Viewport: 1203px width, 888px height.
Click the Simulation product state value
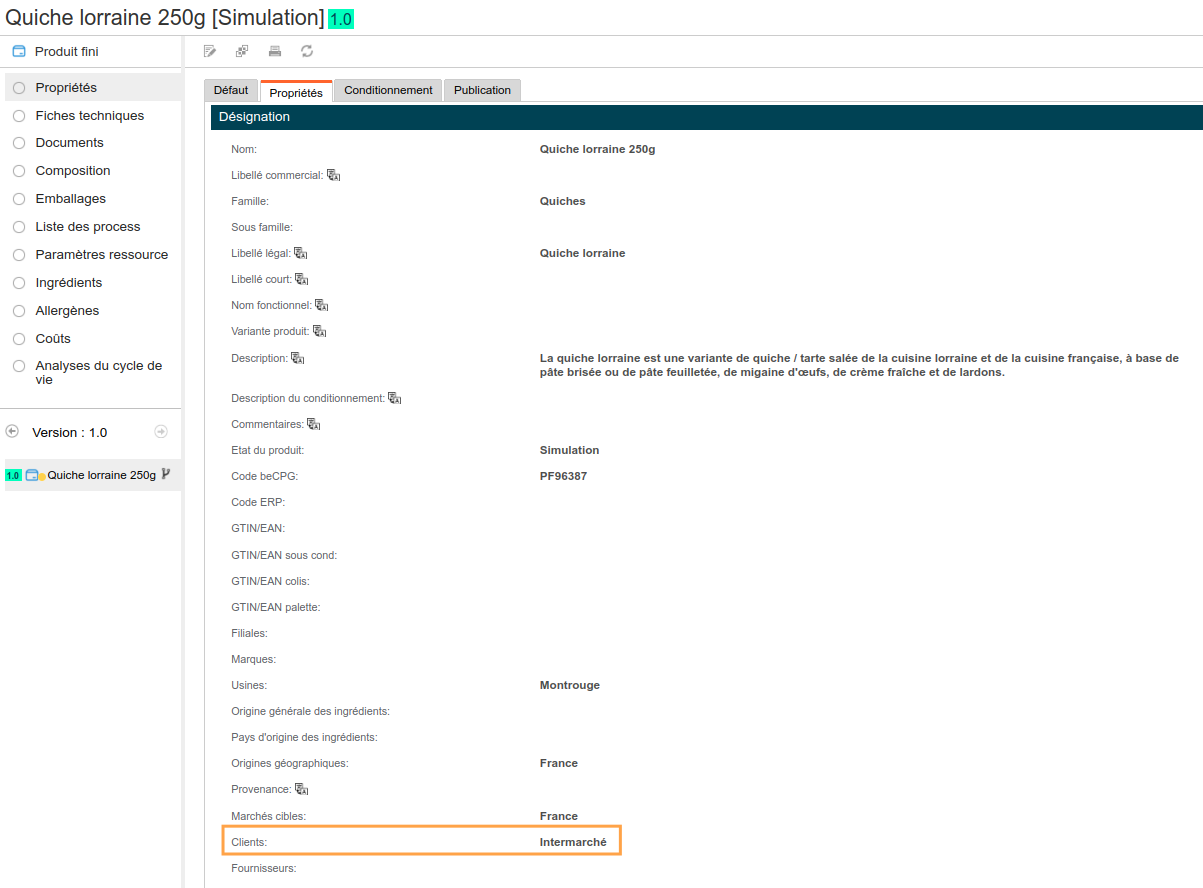(x=570, y=450)
